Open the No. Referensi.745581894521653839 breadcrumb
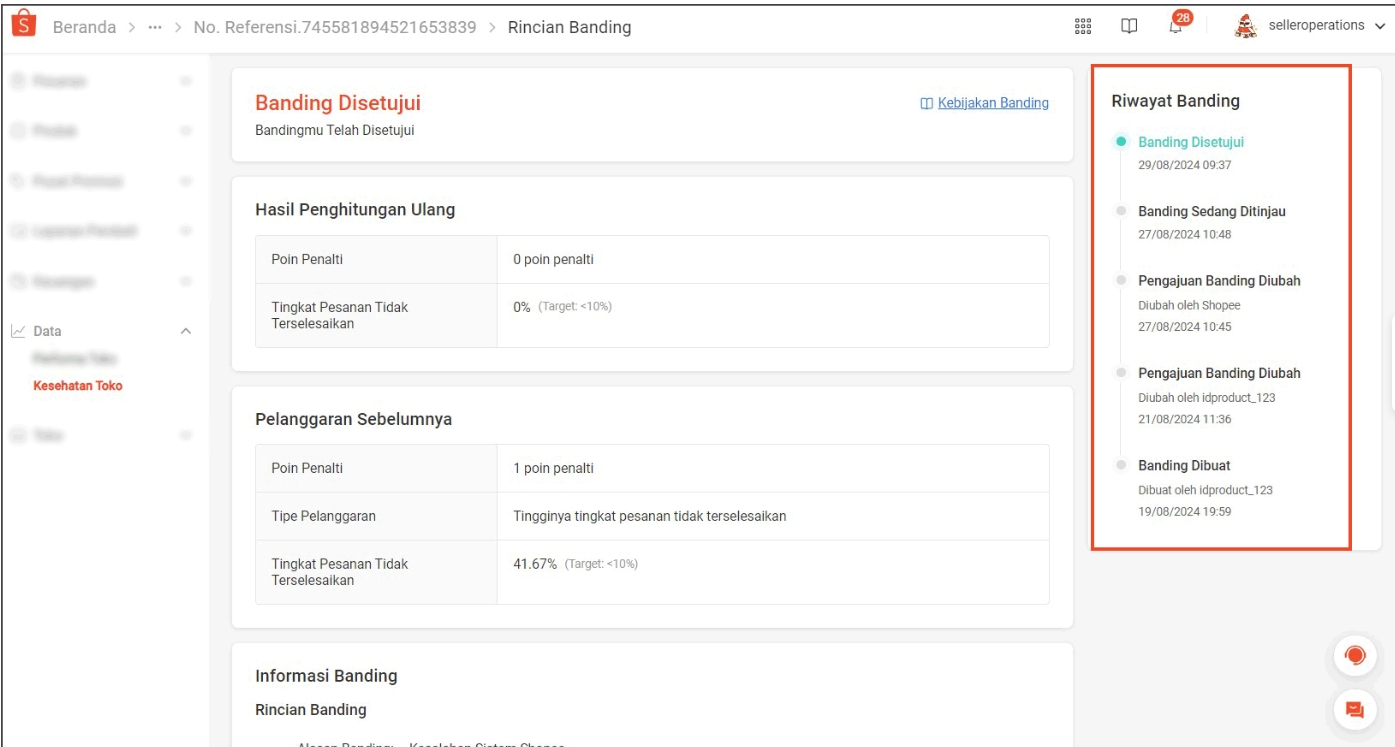 click(x=335, y=27)
